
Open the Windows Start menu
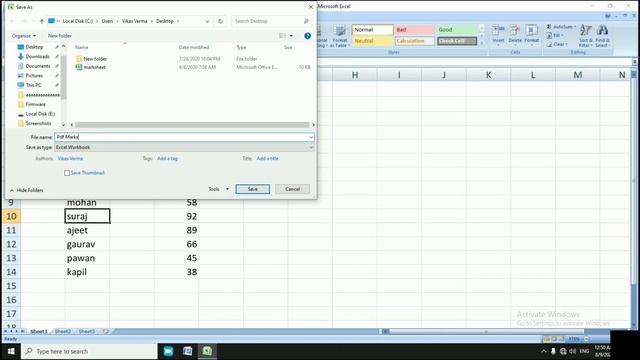point(11,351)
